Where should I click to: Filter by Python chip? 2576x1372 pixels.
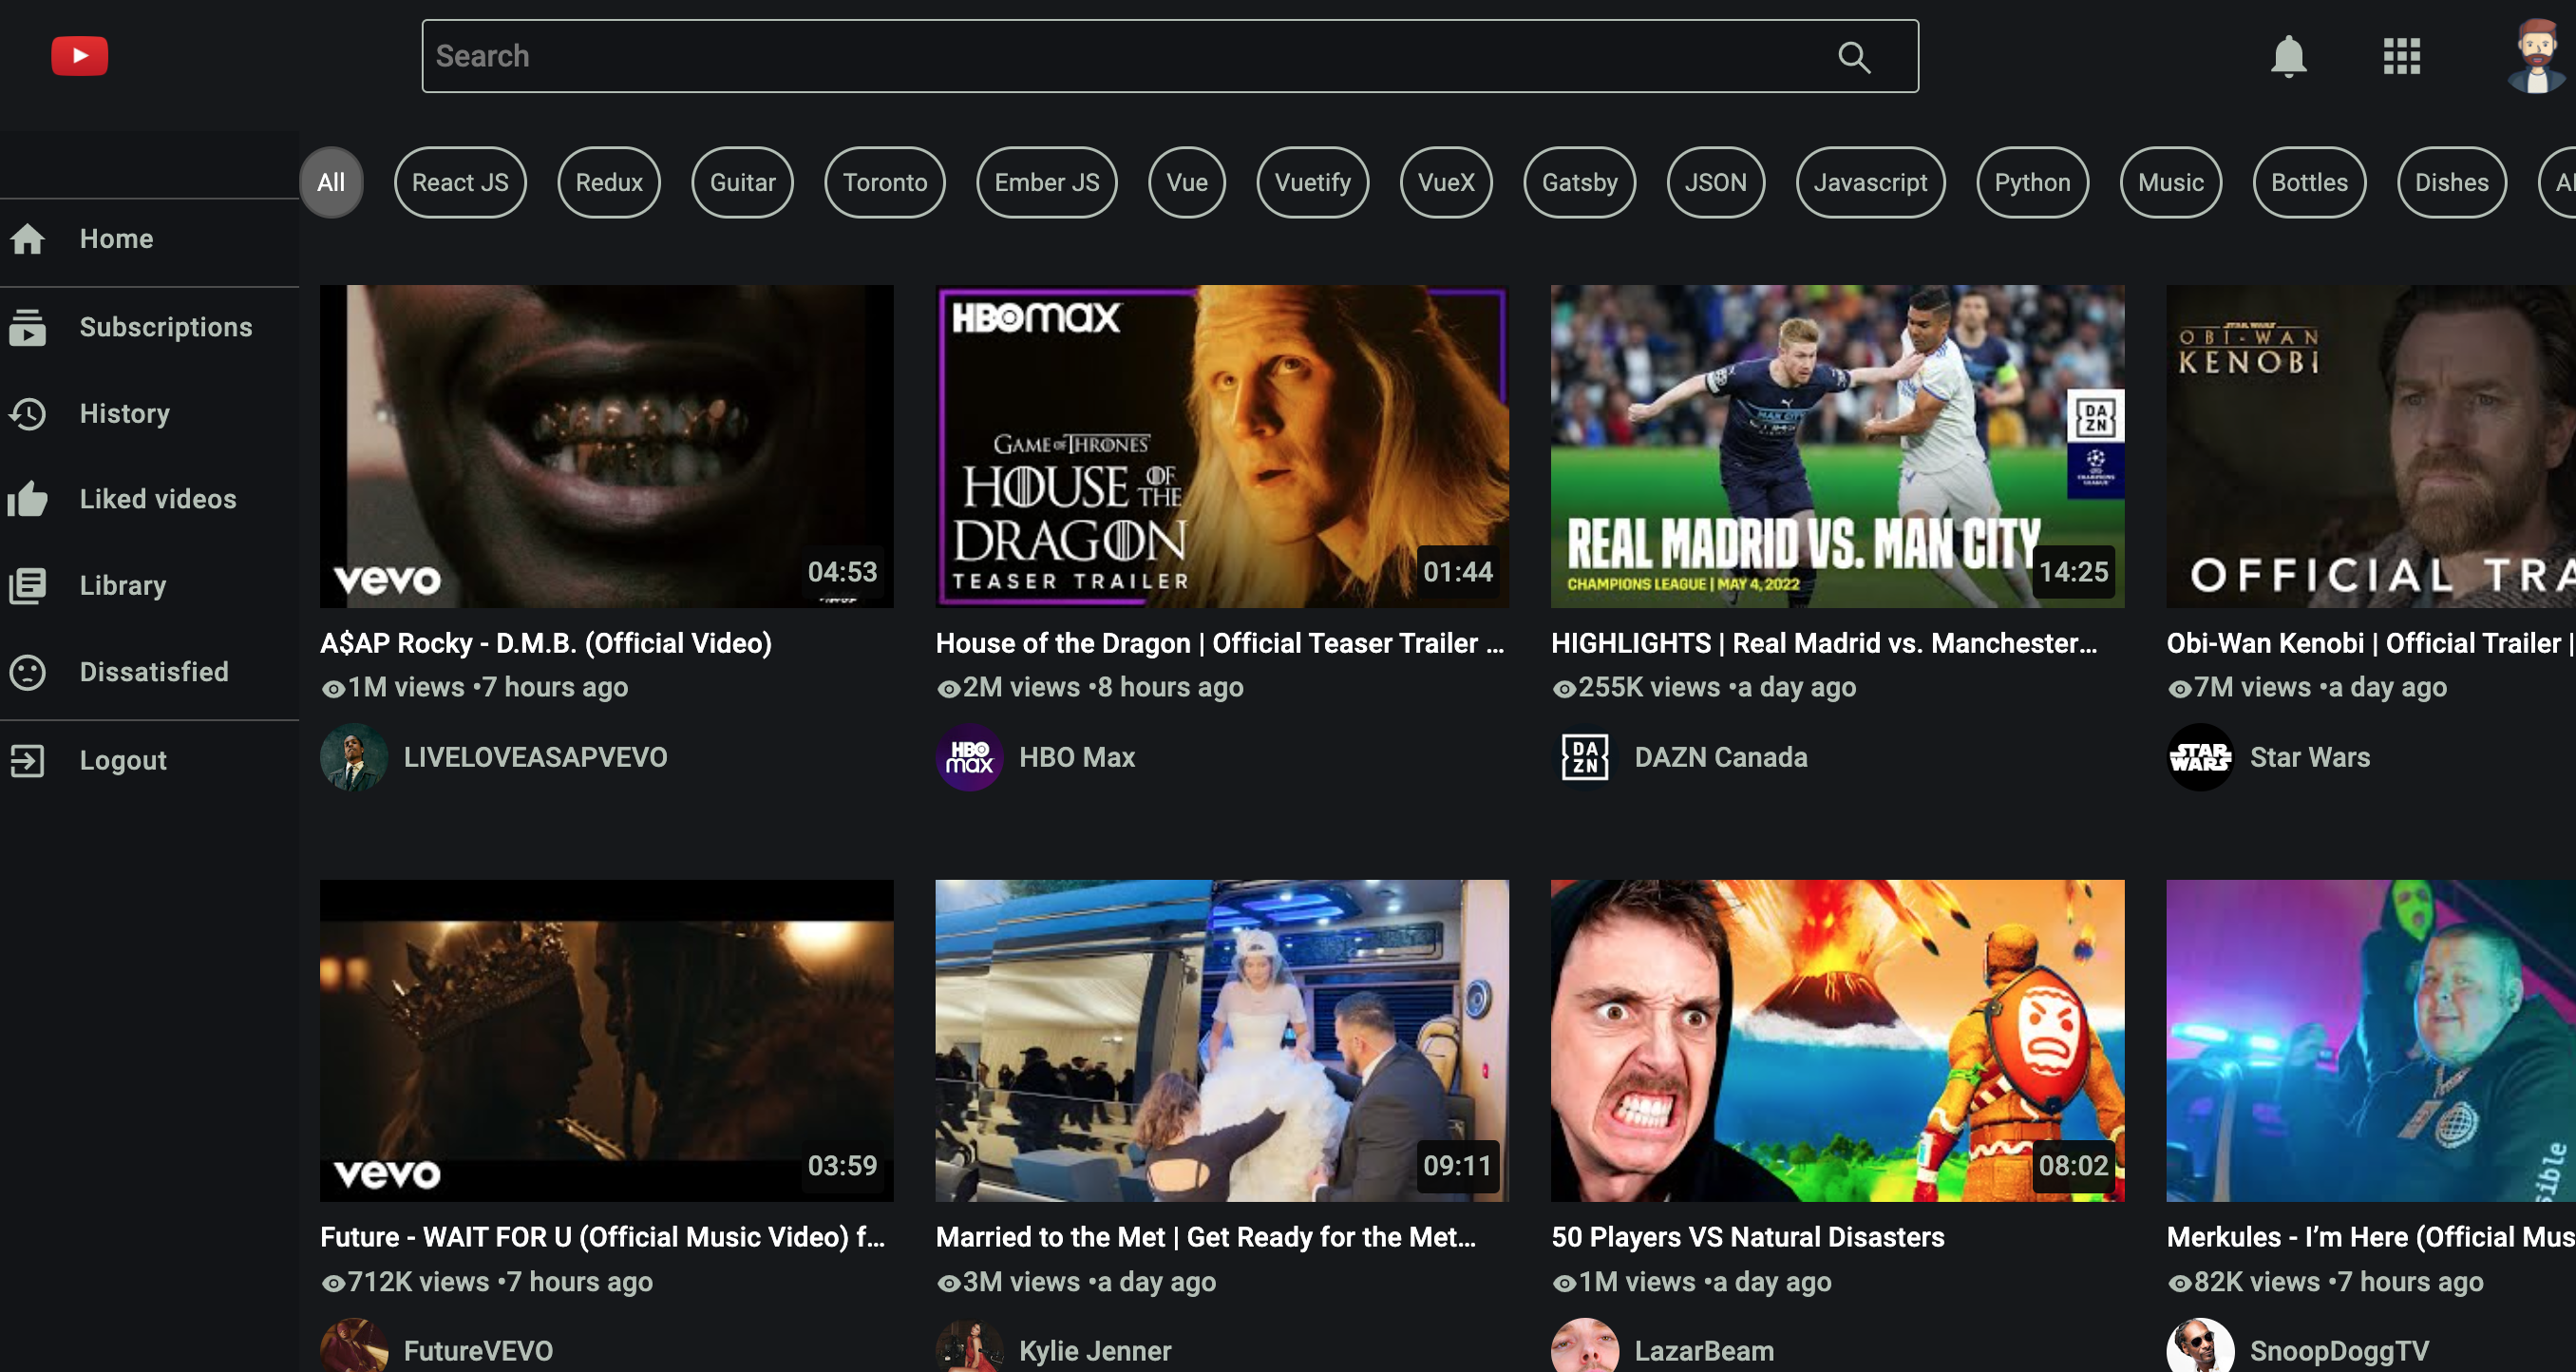[x=2032, y=182]
